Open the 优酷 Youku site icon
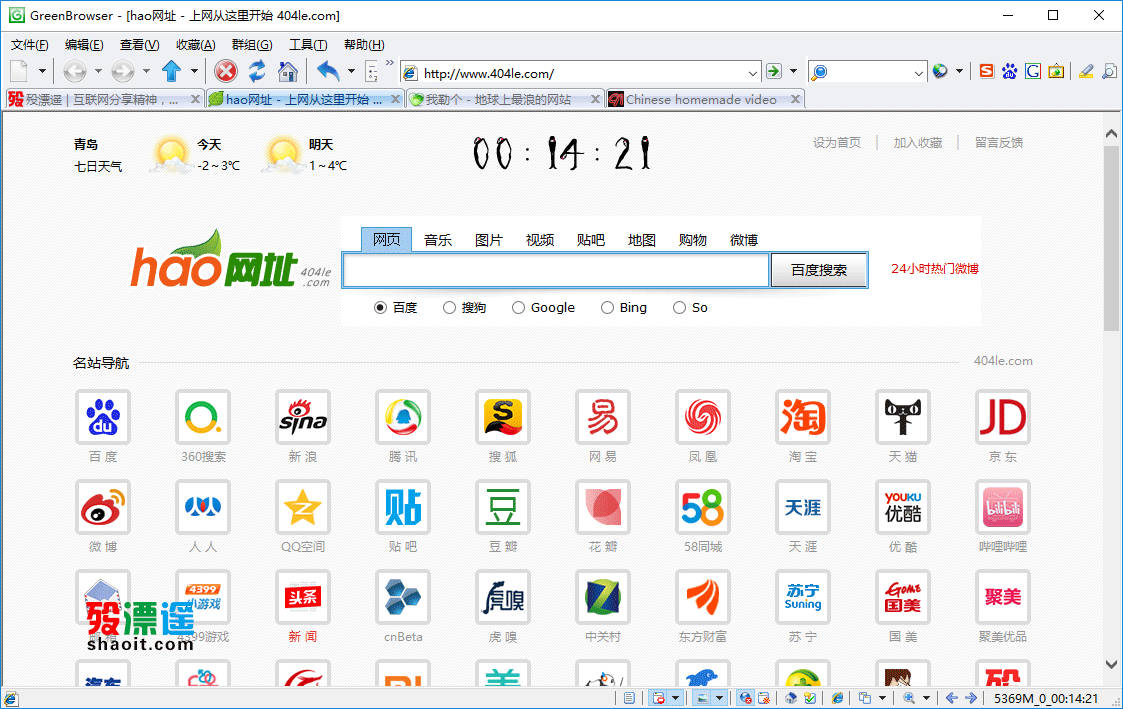The image size is (1123, 709). (x=902, y=507)
